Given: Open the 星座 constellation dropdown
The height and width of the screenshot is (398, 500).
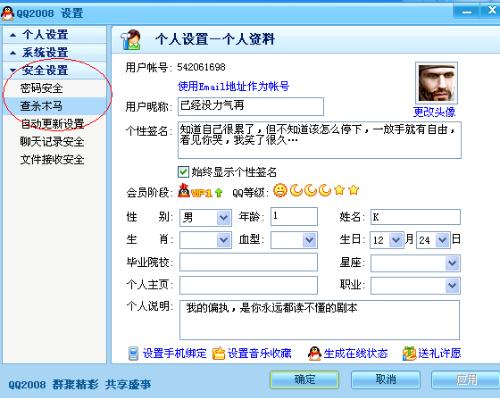Looking at the screenshot, I should tap(452, 263).
